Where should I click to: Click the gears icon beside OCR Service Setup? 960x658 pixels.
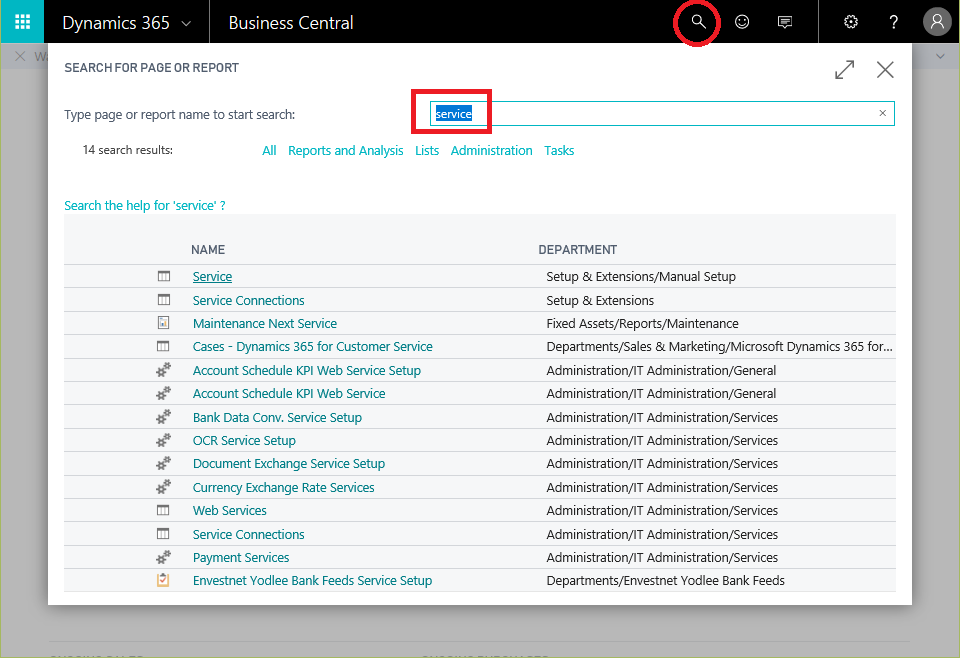pyautogui.click(x=163, y=440)
